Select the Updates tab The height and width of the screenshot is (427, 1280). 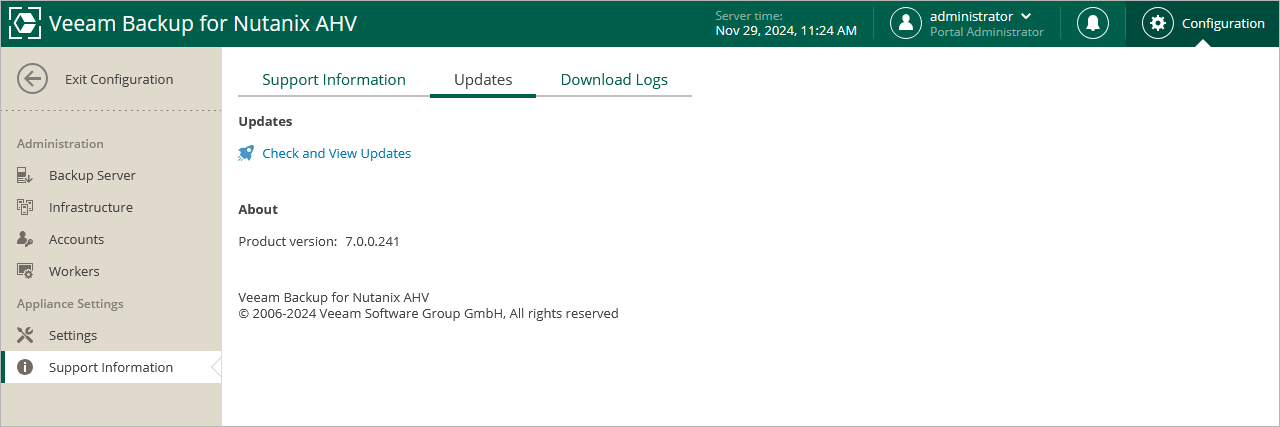(483, 80)
